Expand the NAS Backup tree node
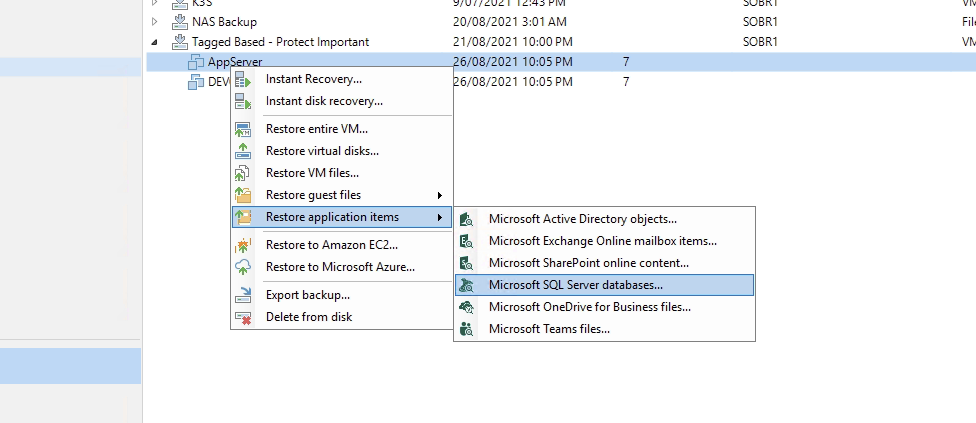 pos(155,22)
